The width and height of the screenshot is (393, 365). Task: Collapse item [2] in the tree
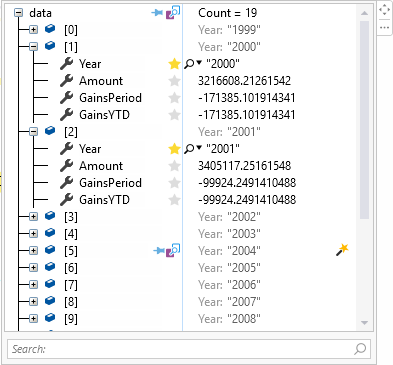pyautogui.click(x=33, y=132)
